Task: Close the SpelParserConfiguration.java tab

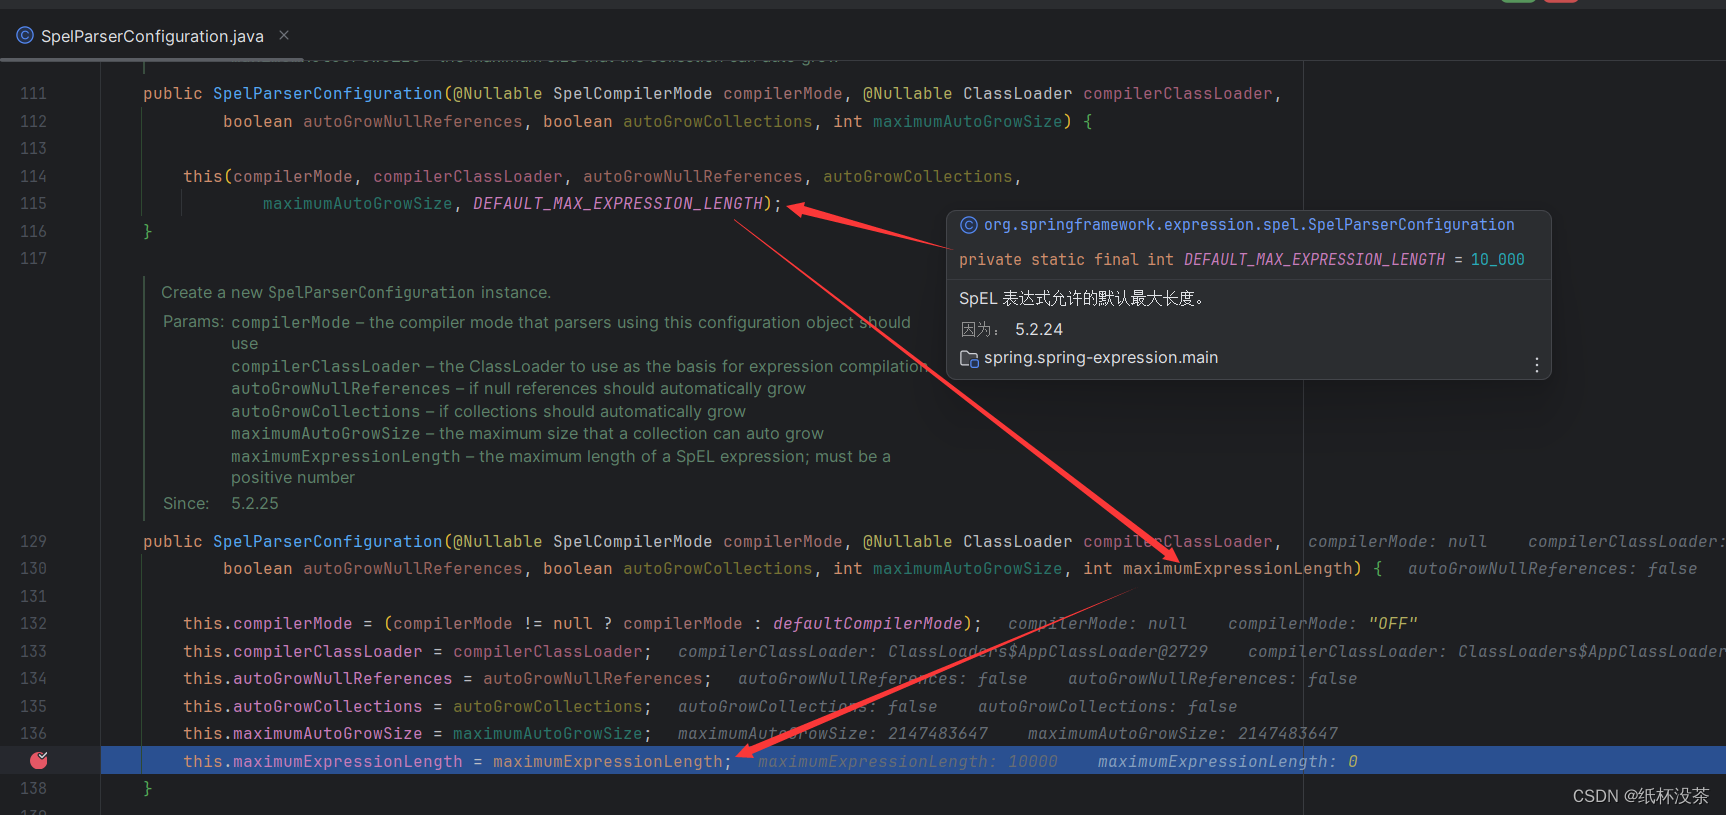Action: pos(284,35)
